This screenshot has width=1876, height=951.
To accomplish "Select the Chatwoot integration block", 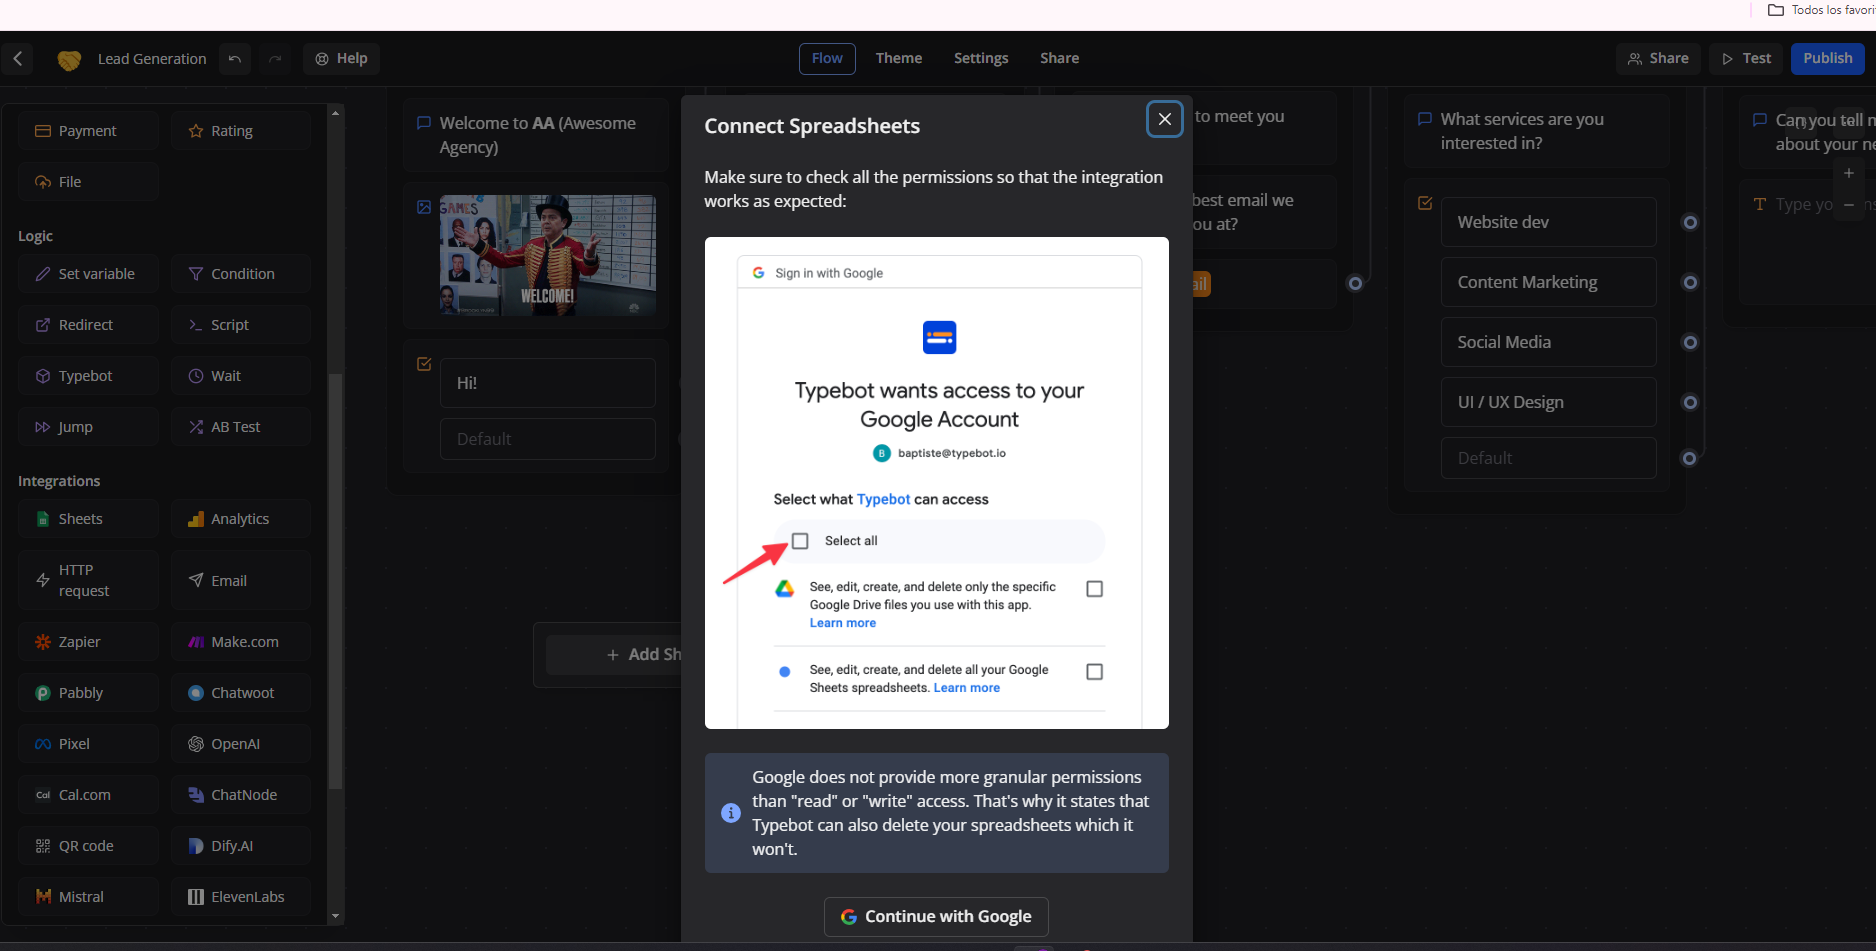I will pos(240,693).
